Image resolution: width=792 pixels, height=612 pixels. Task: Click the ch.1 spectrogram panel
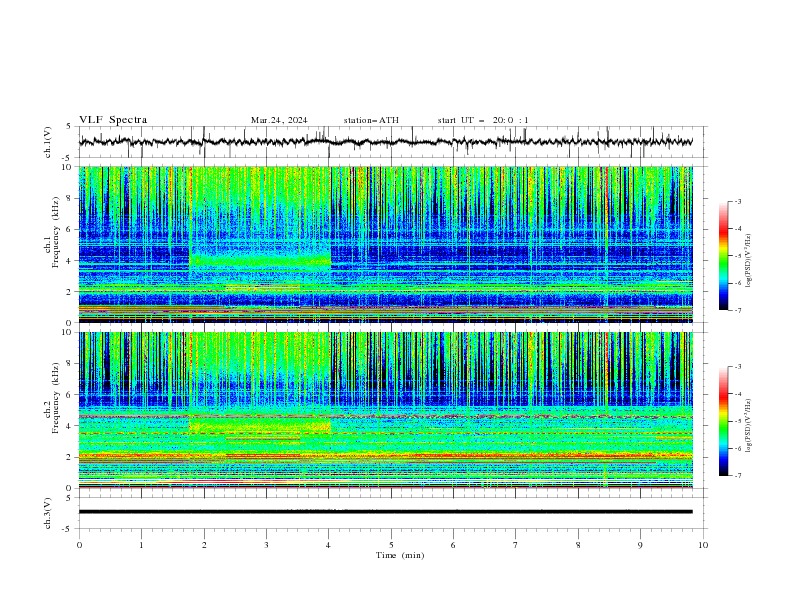click(385, 244)
